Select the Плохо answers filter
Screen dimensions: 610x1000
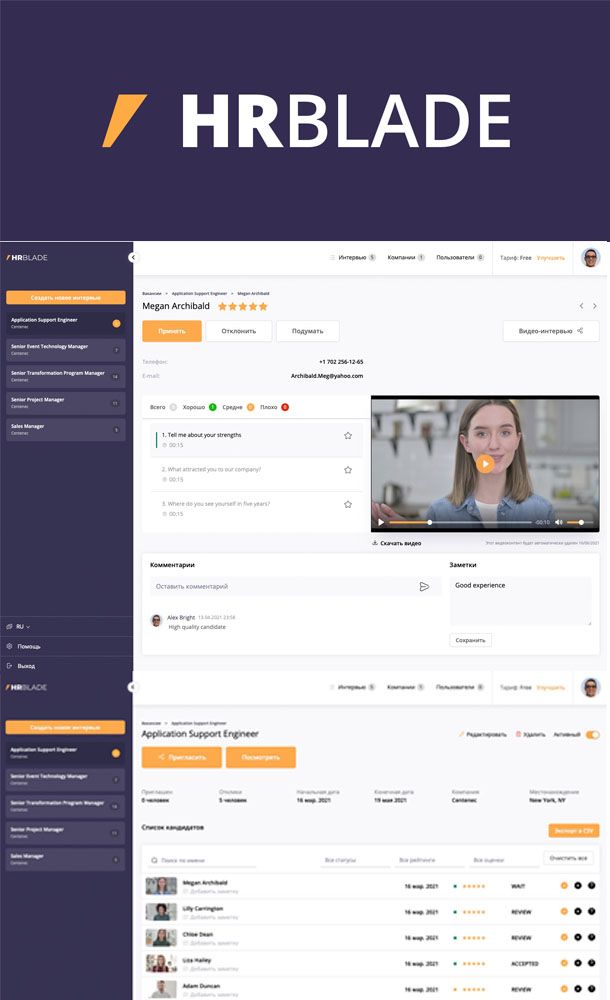[x=274, y=407]
